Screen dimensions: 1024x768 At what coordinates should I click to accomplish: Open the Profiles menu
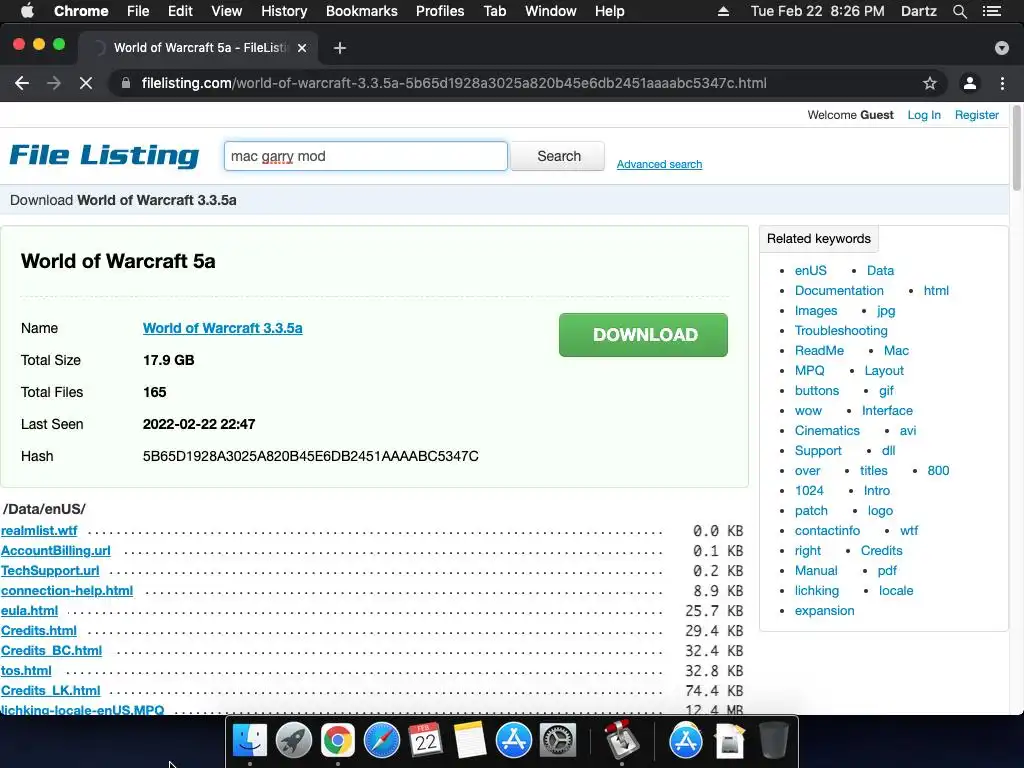[x=440, y=11]
